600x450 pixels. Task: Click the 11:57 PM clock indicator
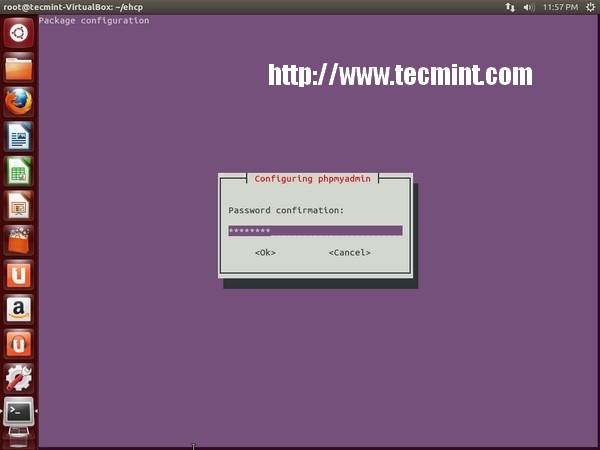560,7
